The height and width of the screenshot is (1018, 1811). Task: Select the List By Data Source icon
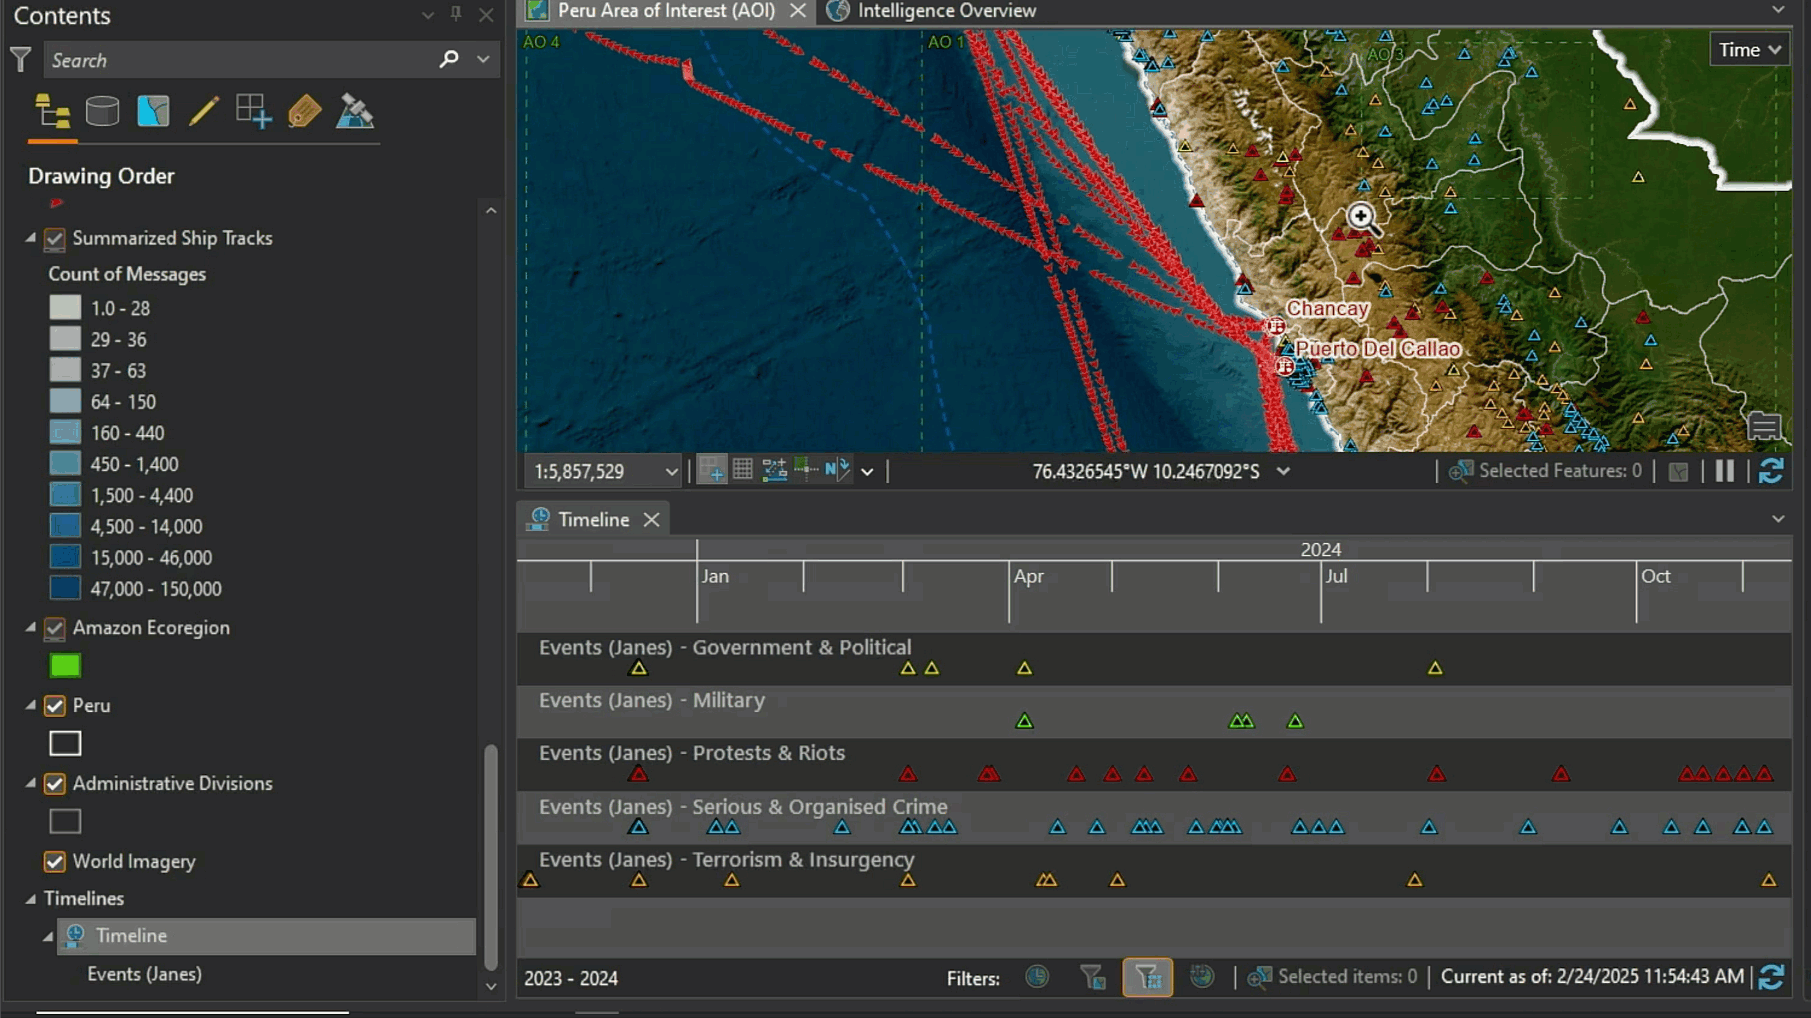click(x=101, y=110)
